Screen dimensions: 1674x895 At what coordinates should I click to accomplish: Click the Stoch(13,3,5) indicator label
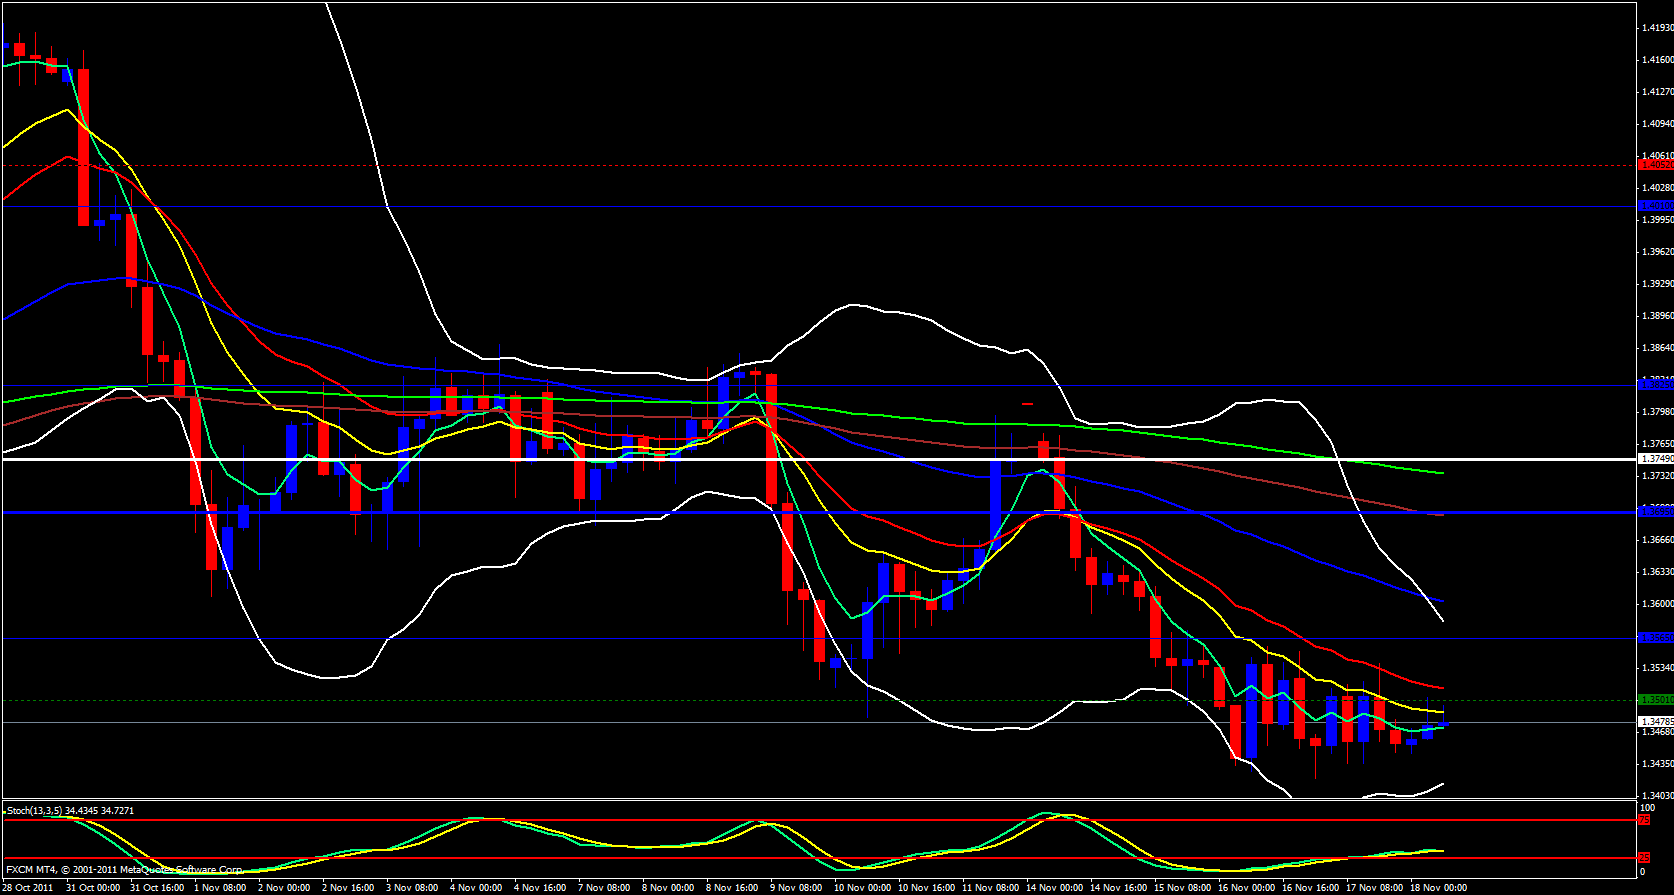[70, 811]
